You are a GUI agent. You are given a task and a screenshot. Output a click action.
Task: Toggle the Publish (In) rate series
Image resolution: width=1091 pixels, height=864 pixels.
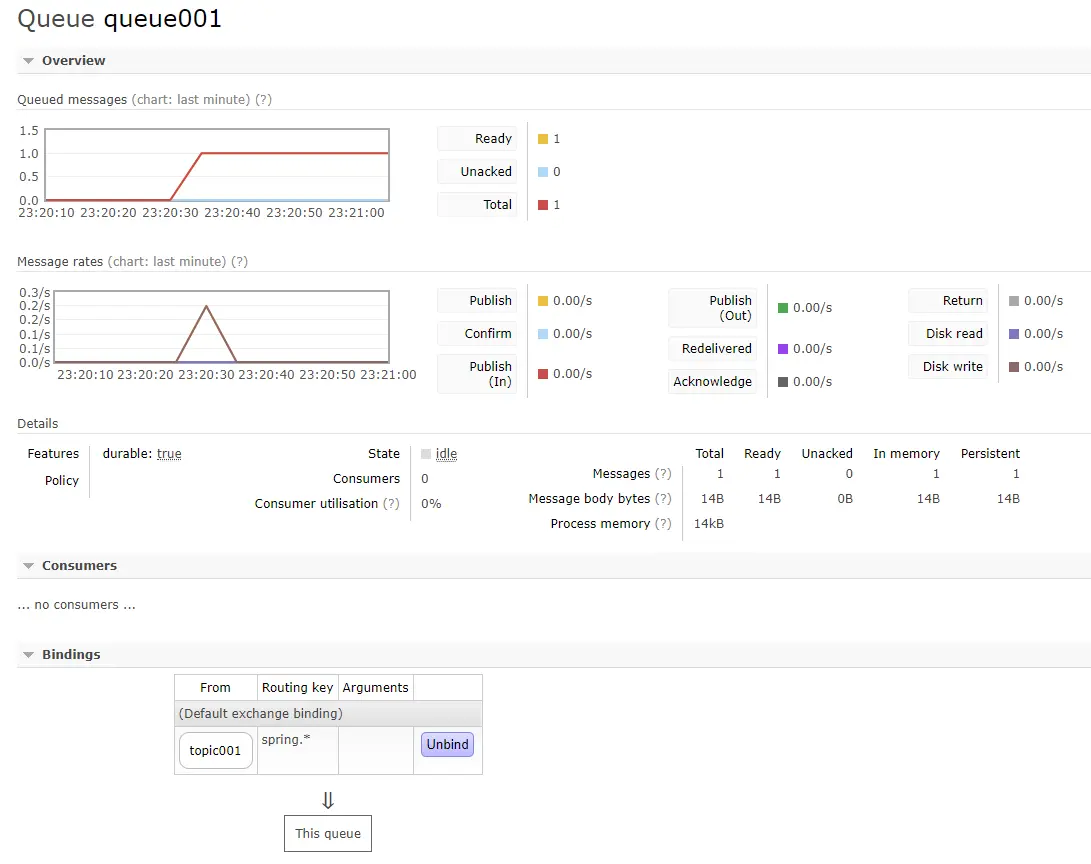(x=477, y=374)
